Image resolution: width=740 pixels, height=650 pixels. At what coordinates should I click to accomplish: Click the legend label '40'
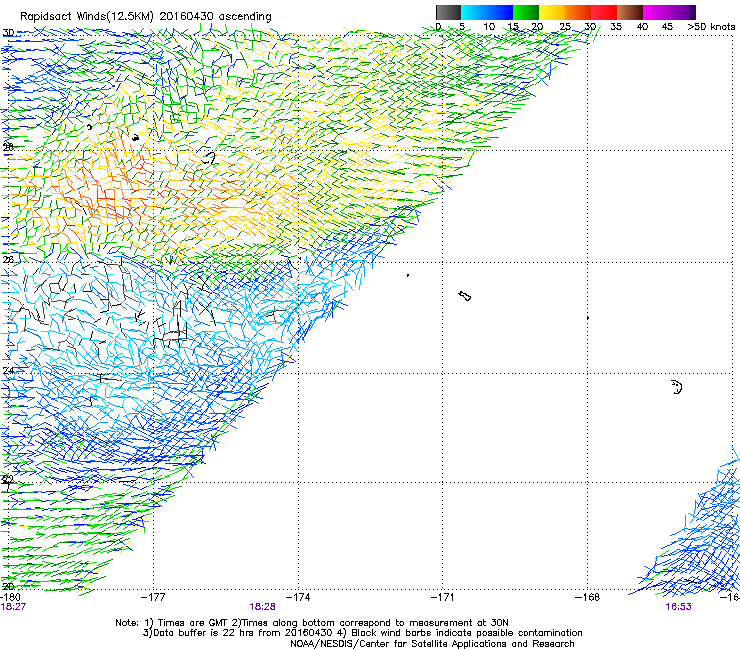(x=642, y=26)
